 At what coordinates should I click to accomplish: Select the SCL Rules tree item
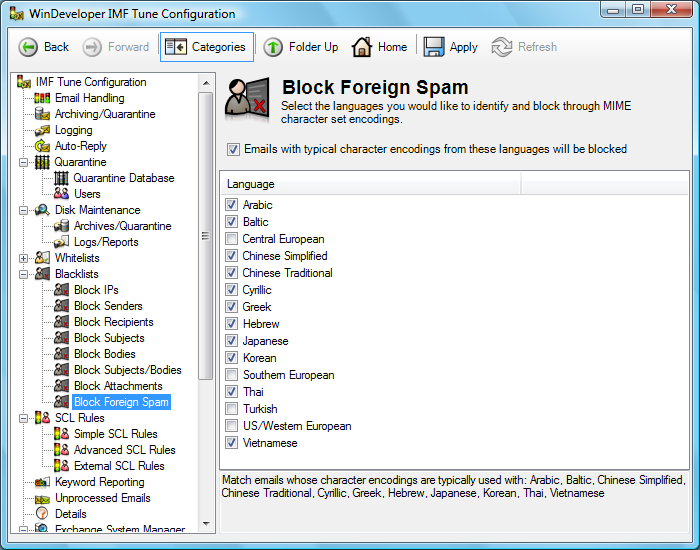click(x=79, y=418)
